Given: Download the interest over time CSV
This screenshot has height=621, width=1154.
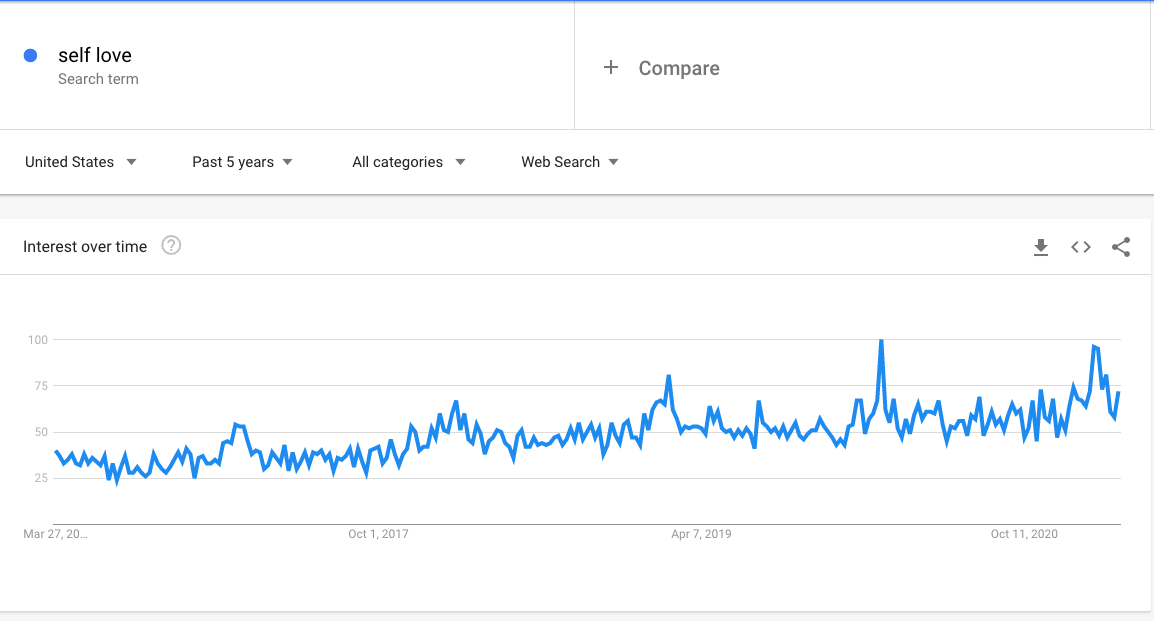Looking at the screenshot, I should (1041, 247).
